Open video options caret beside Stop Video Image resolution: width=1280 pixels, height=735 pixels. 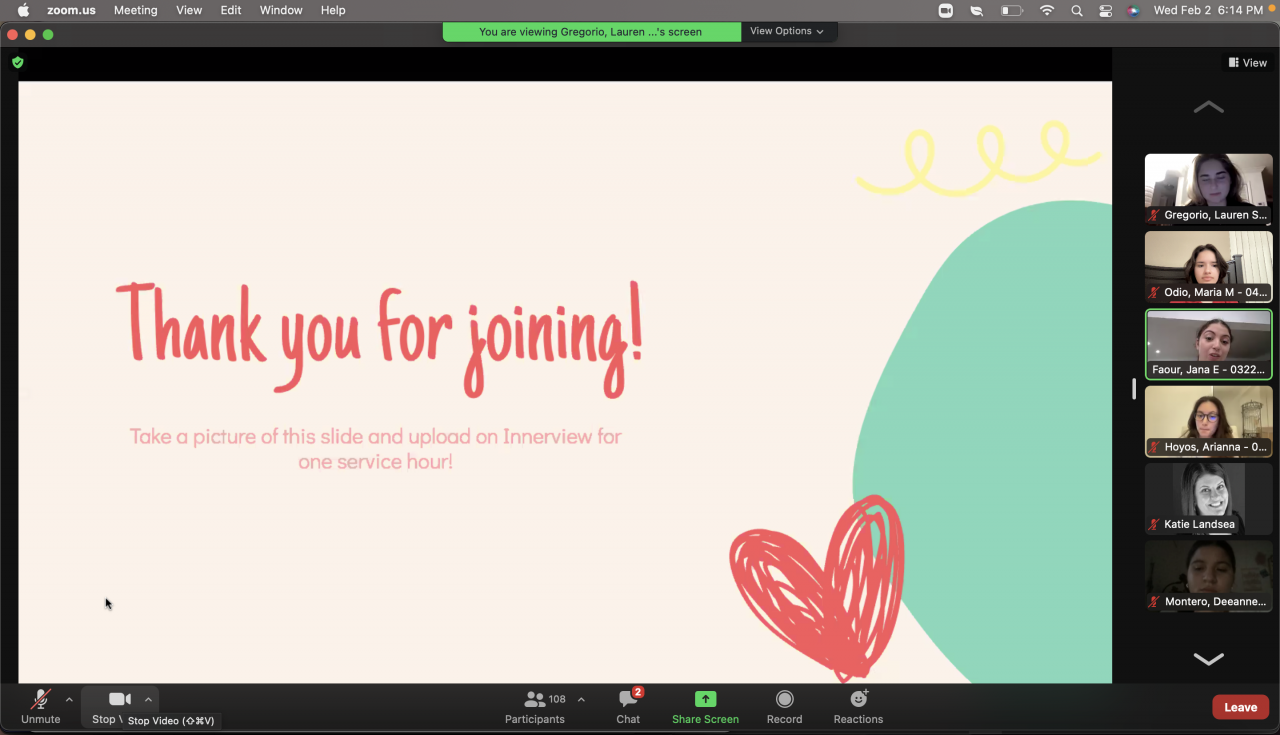click(148, 700)
